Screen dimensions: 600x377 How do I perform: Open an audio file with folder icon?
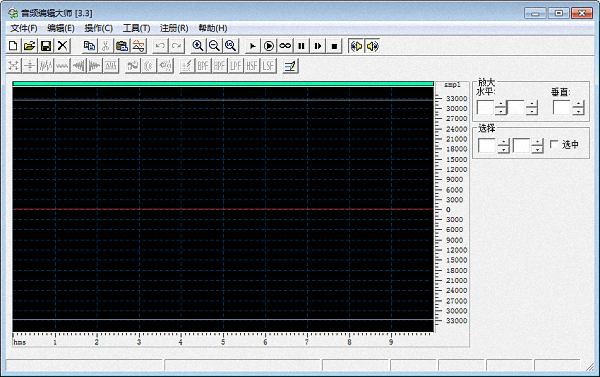click(x=29, y=46)
